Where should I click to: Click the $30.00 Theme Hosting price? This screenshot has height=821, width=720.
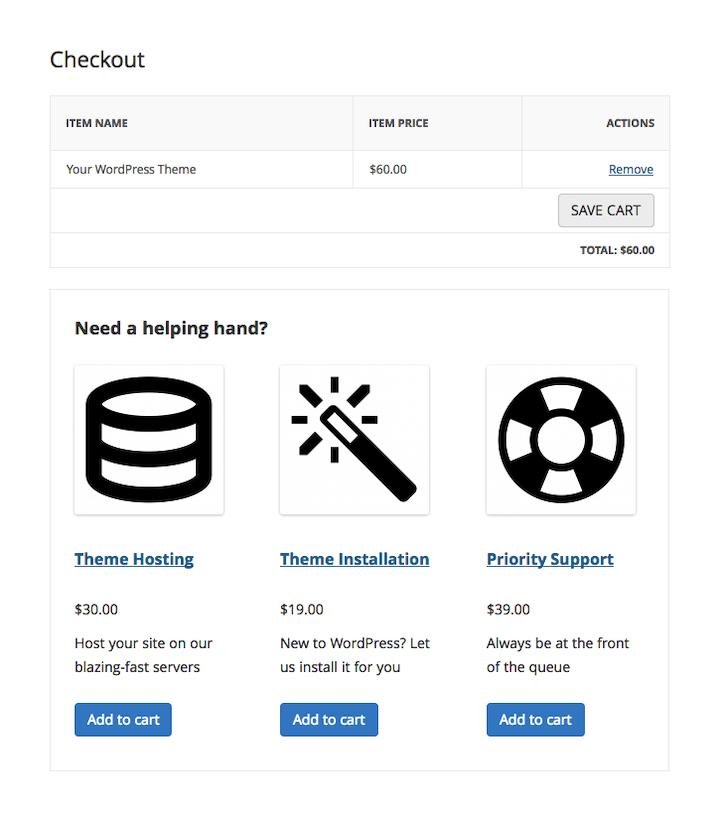click(x=96, y=609)
